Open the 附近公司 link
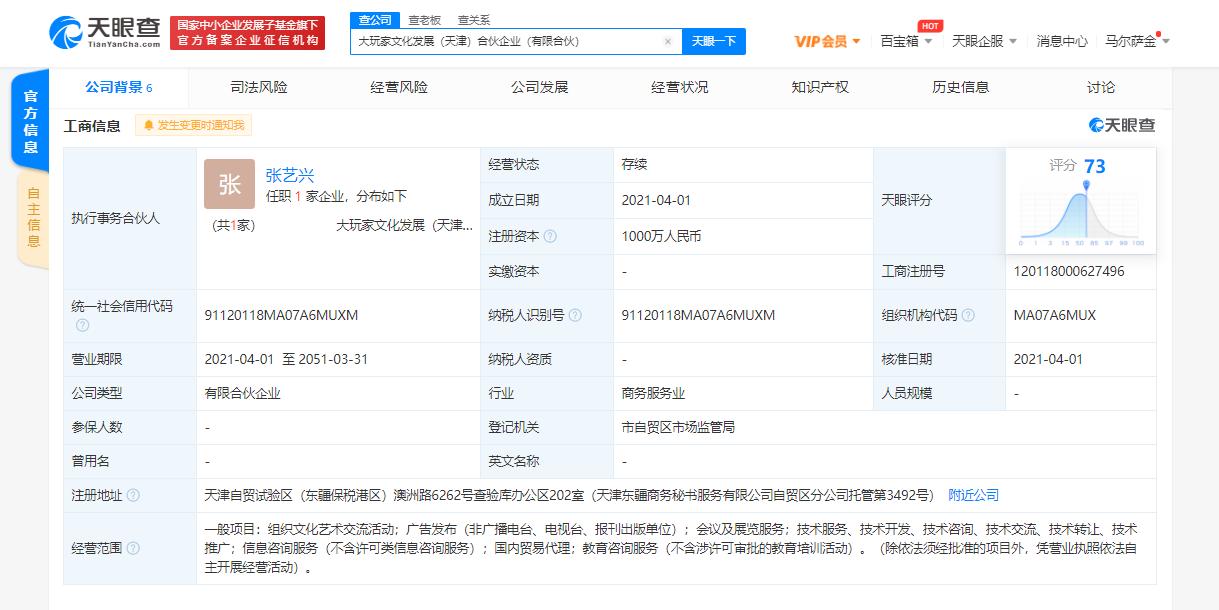This screenshot has height=610, width=1219. (x=975, y=493)
